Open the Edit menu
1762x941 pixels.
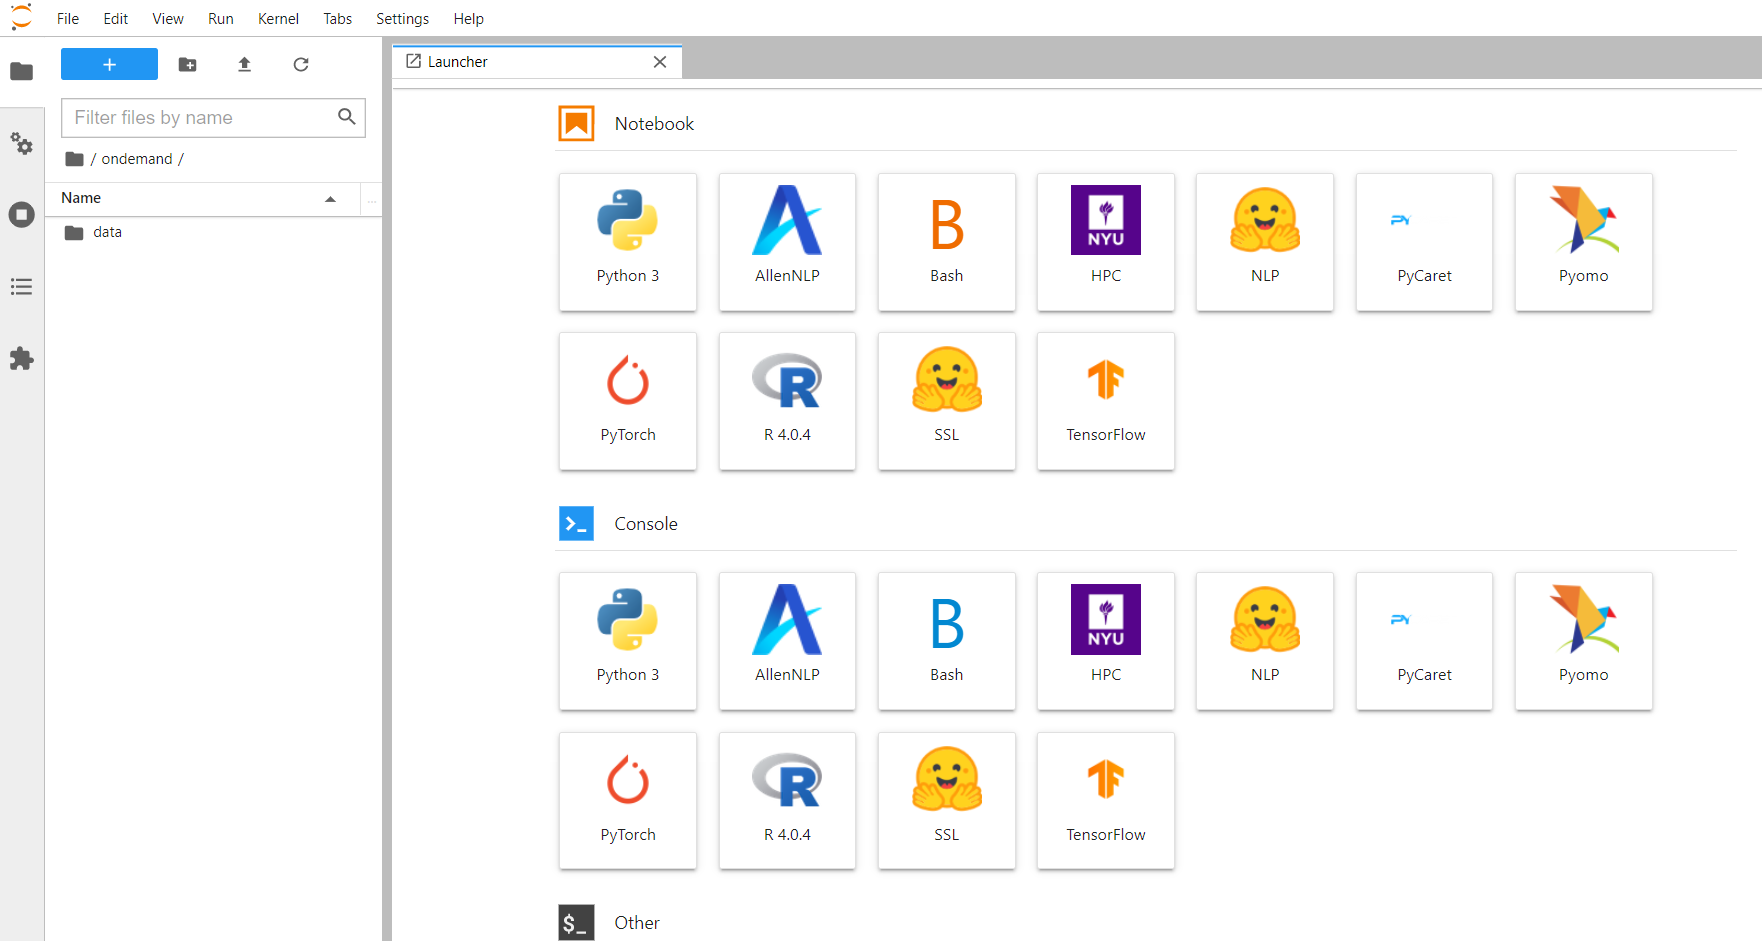pos(116,18)
